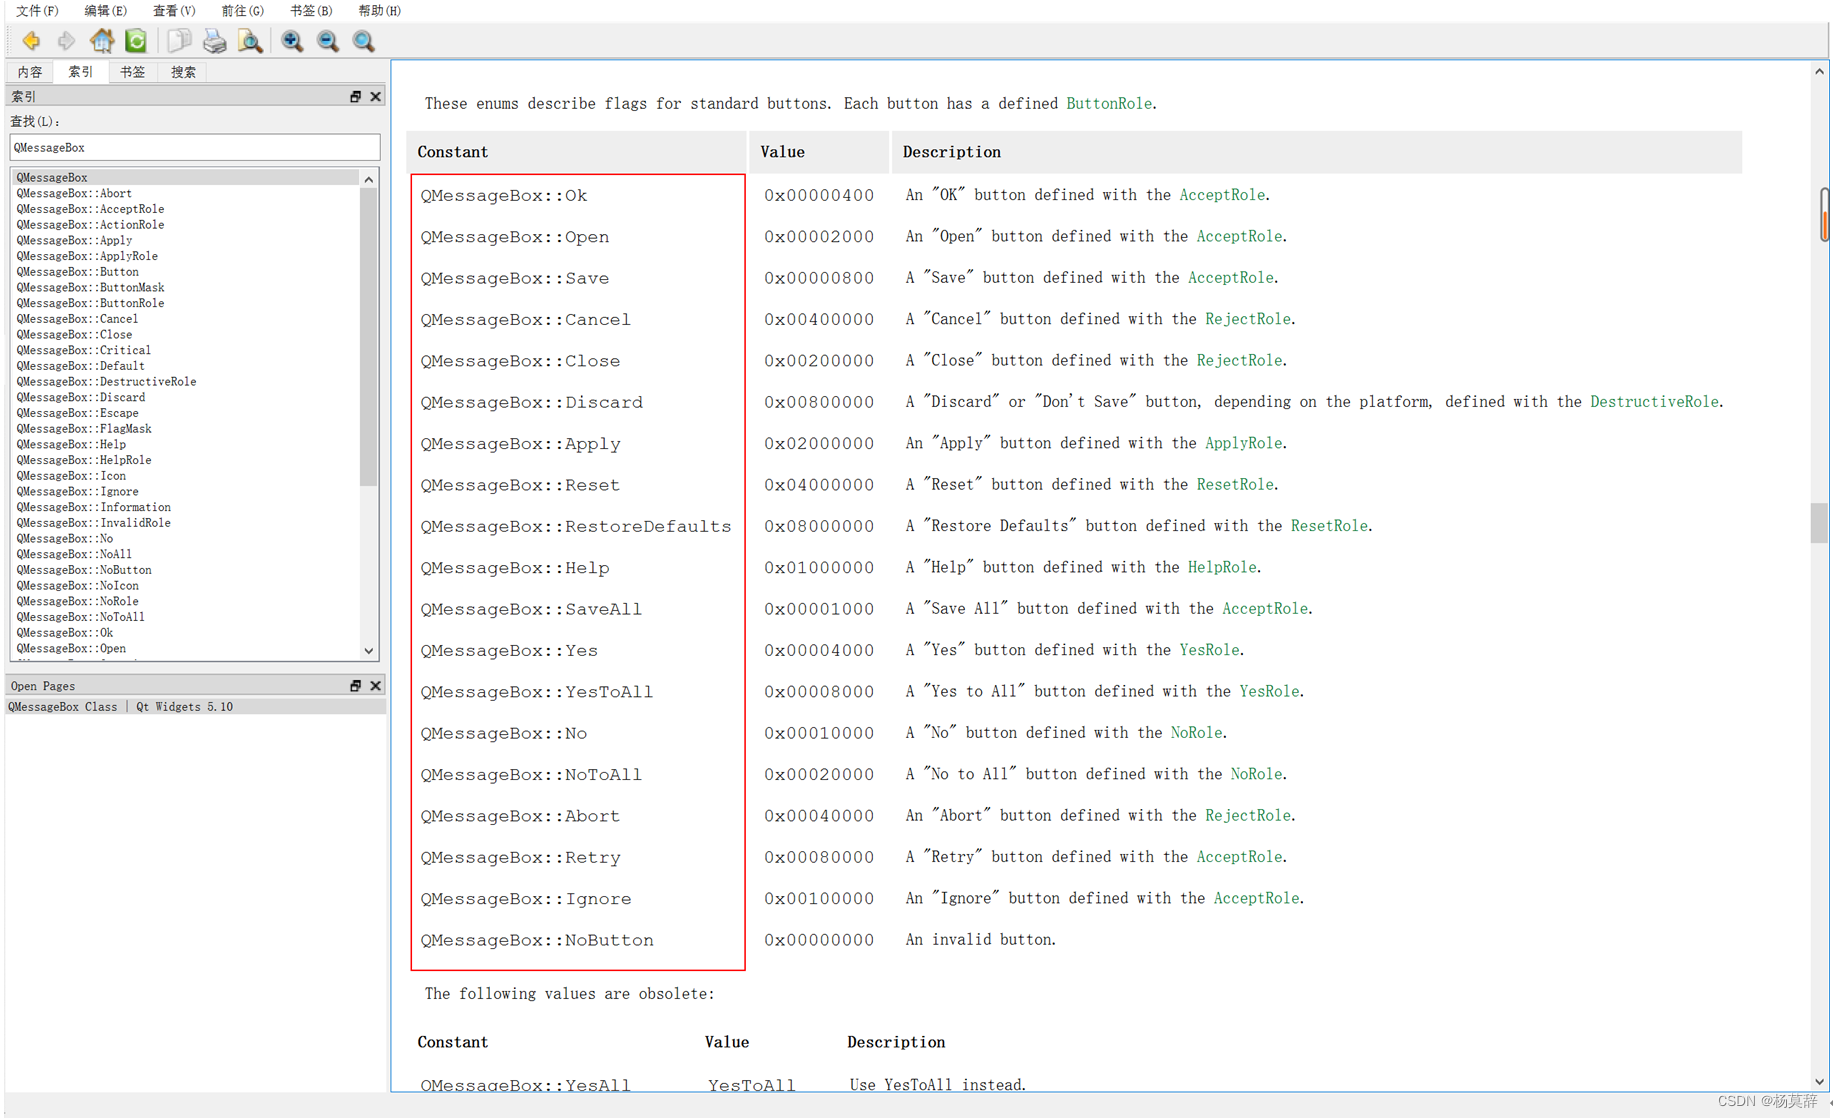Click the Copy selected text toolbar icon
The height and width of the screenshot is (1118, 1833).
179,41
